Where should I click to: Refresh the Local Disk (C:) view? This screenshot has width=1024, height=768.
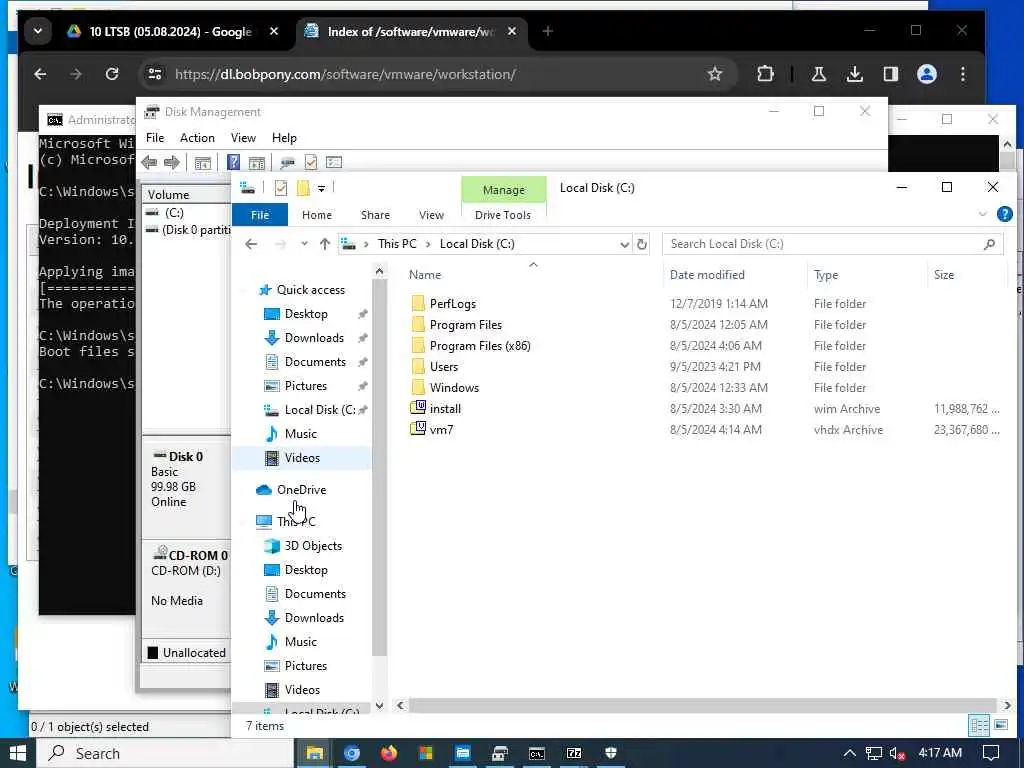pyautogui.click(x=641, y=244)
